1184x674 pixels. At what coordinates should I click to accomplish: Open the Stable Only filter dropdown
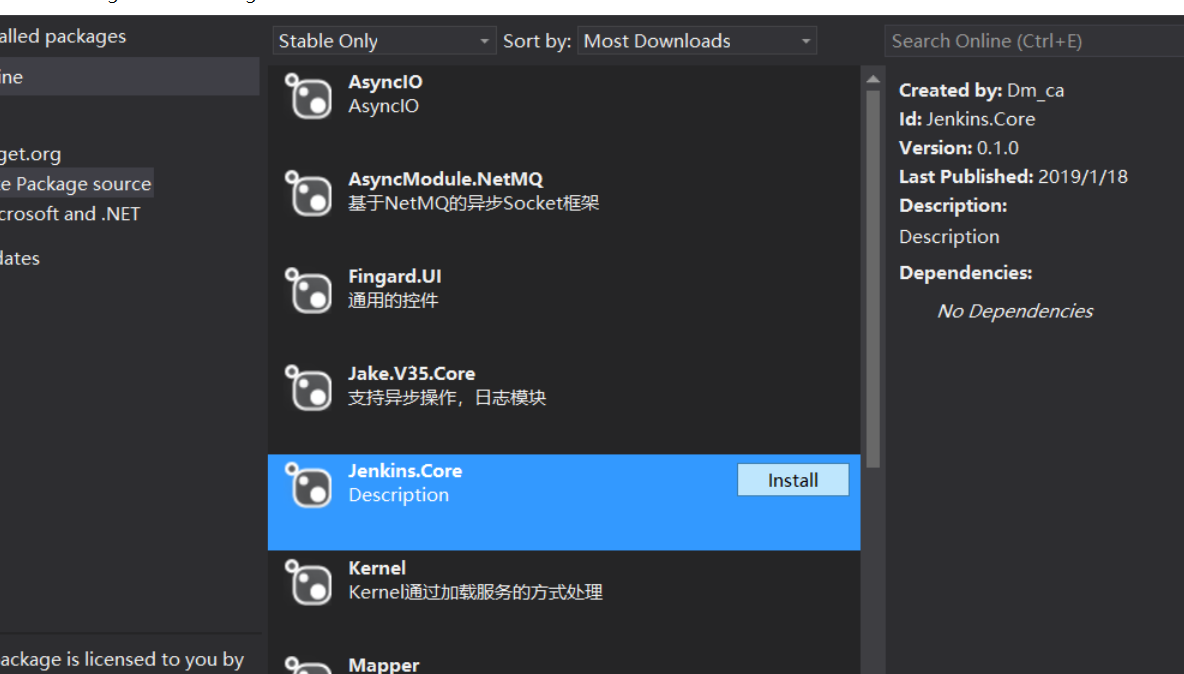click(x=384, y=41)
